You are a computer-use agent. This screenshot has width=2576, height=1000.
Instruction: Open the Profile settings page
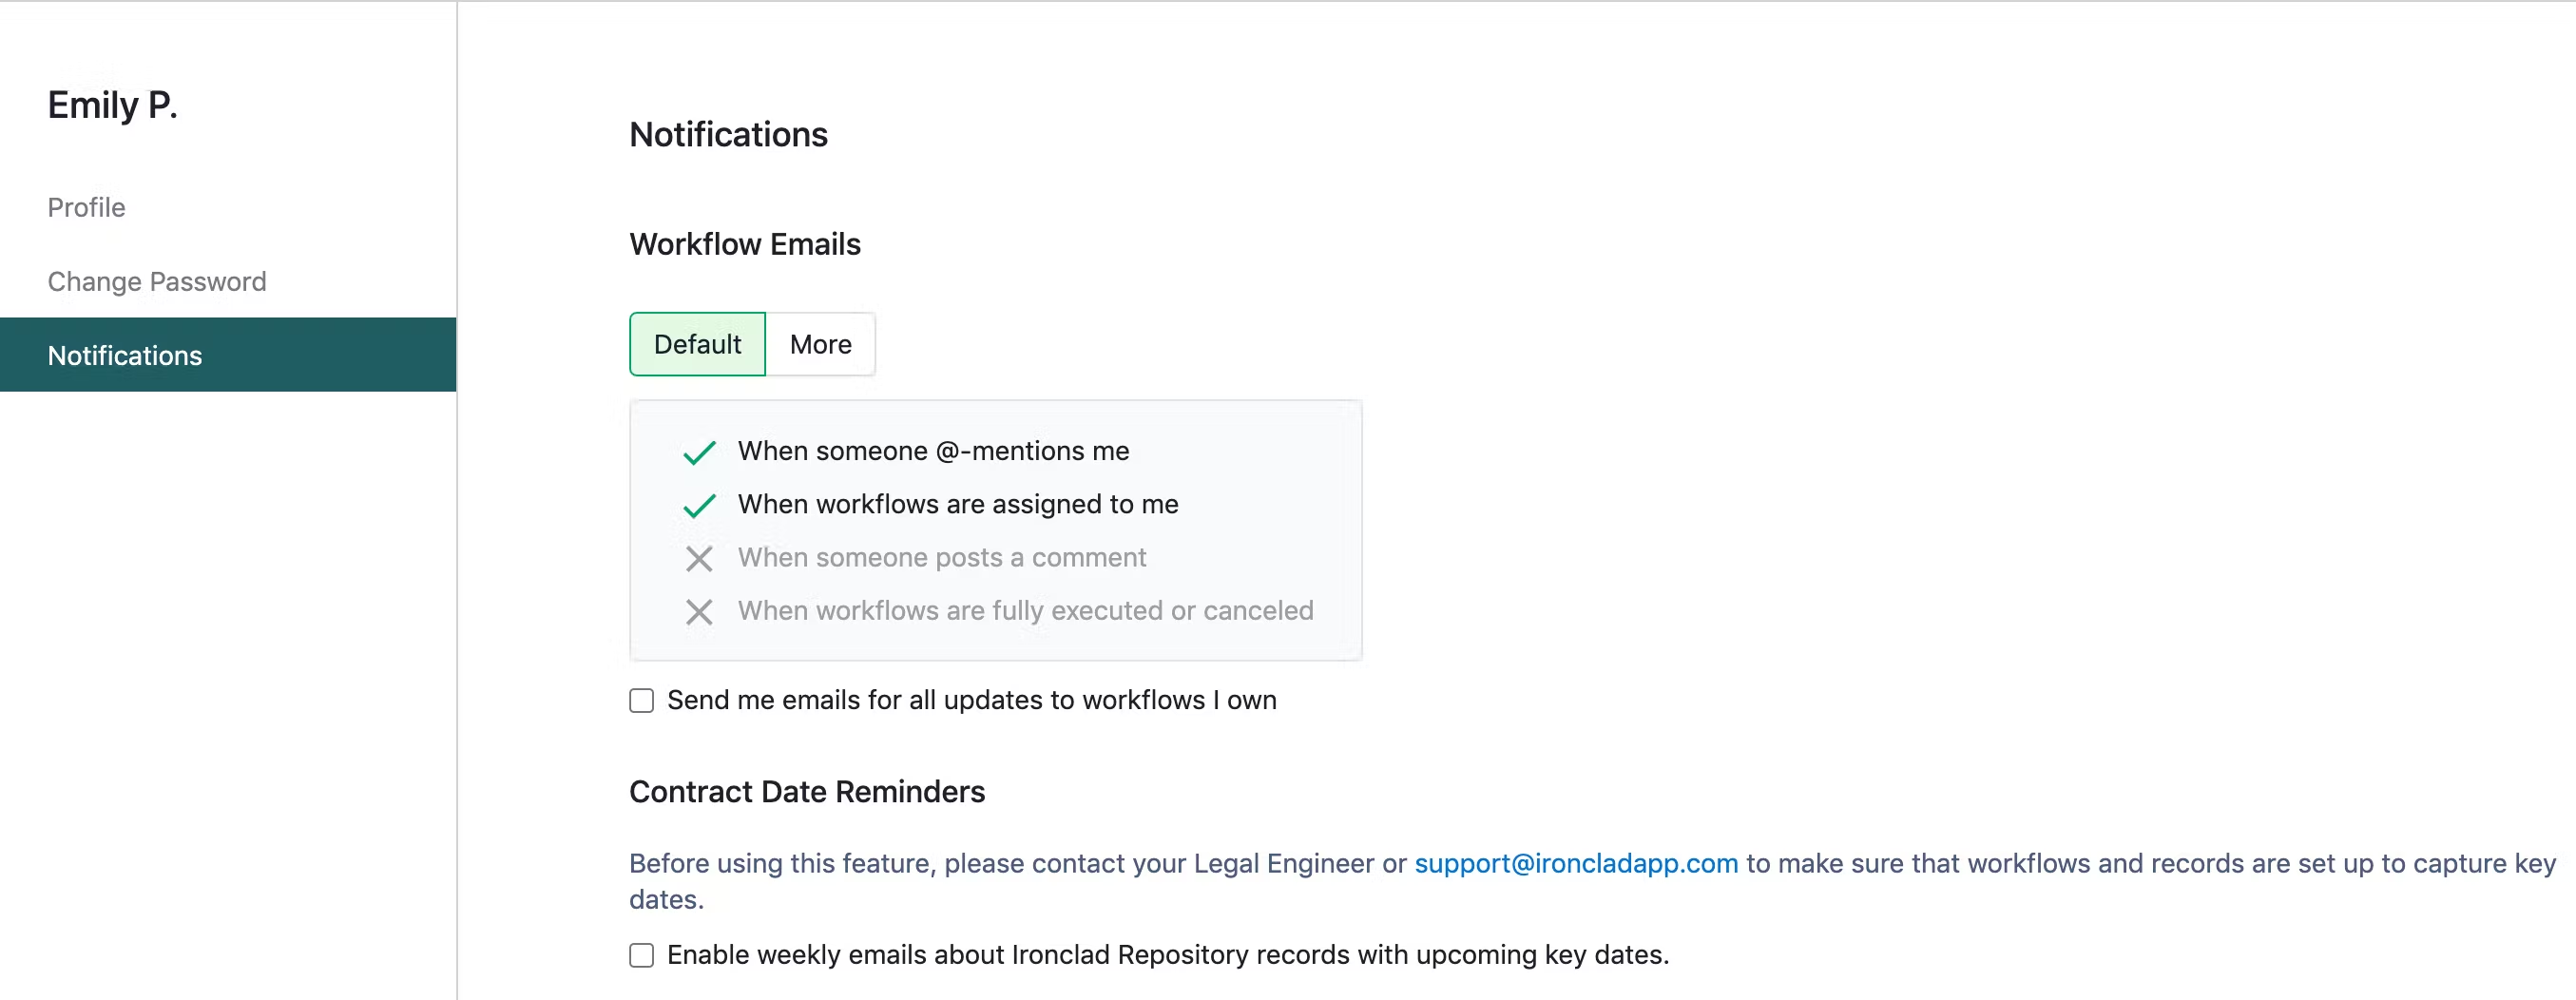[87, 207]
